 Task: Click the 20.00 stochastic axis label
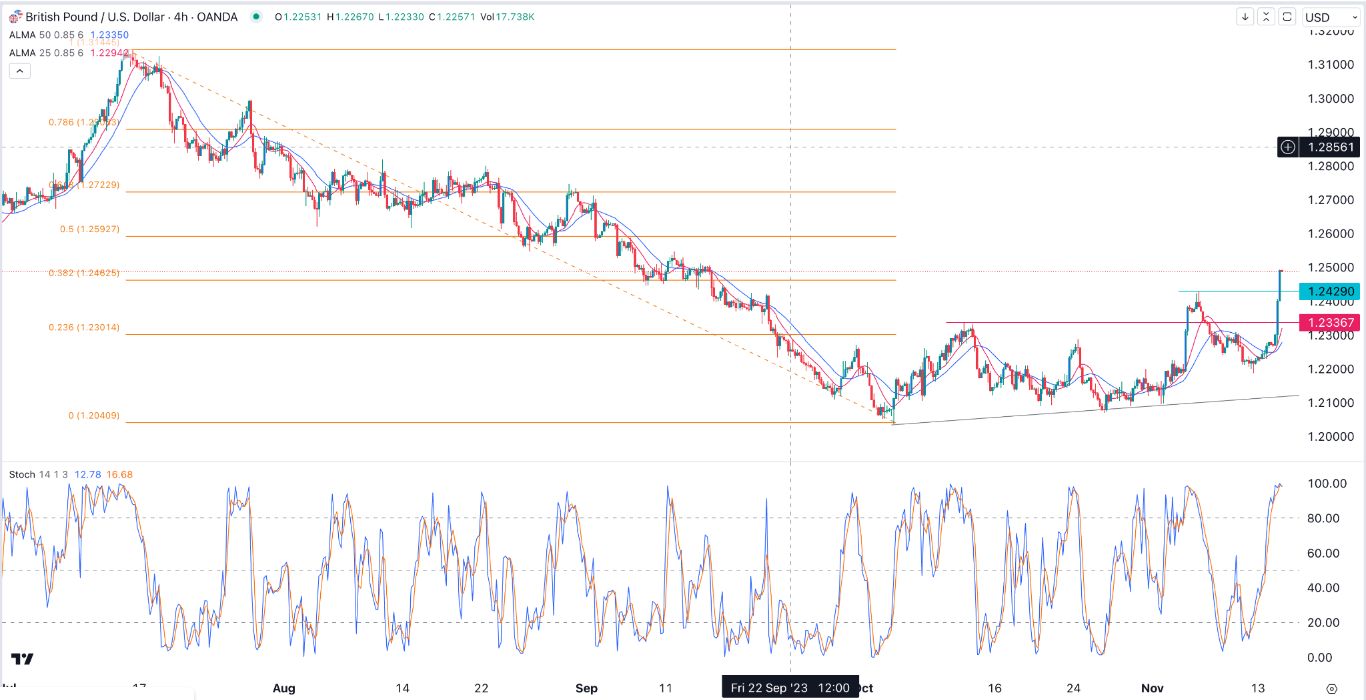1325,622
